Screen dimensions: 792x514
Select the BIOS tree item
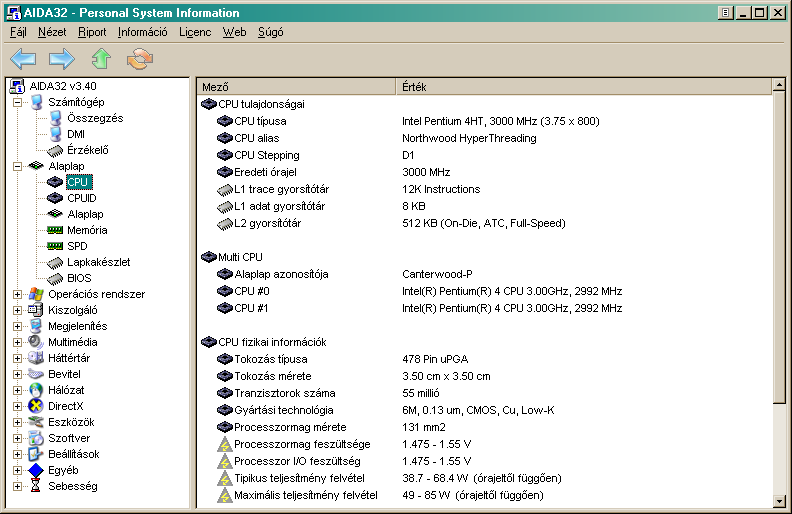click(79, 278)
